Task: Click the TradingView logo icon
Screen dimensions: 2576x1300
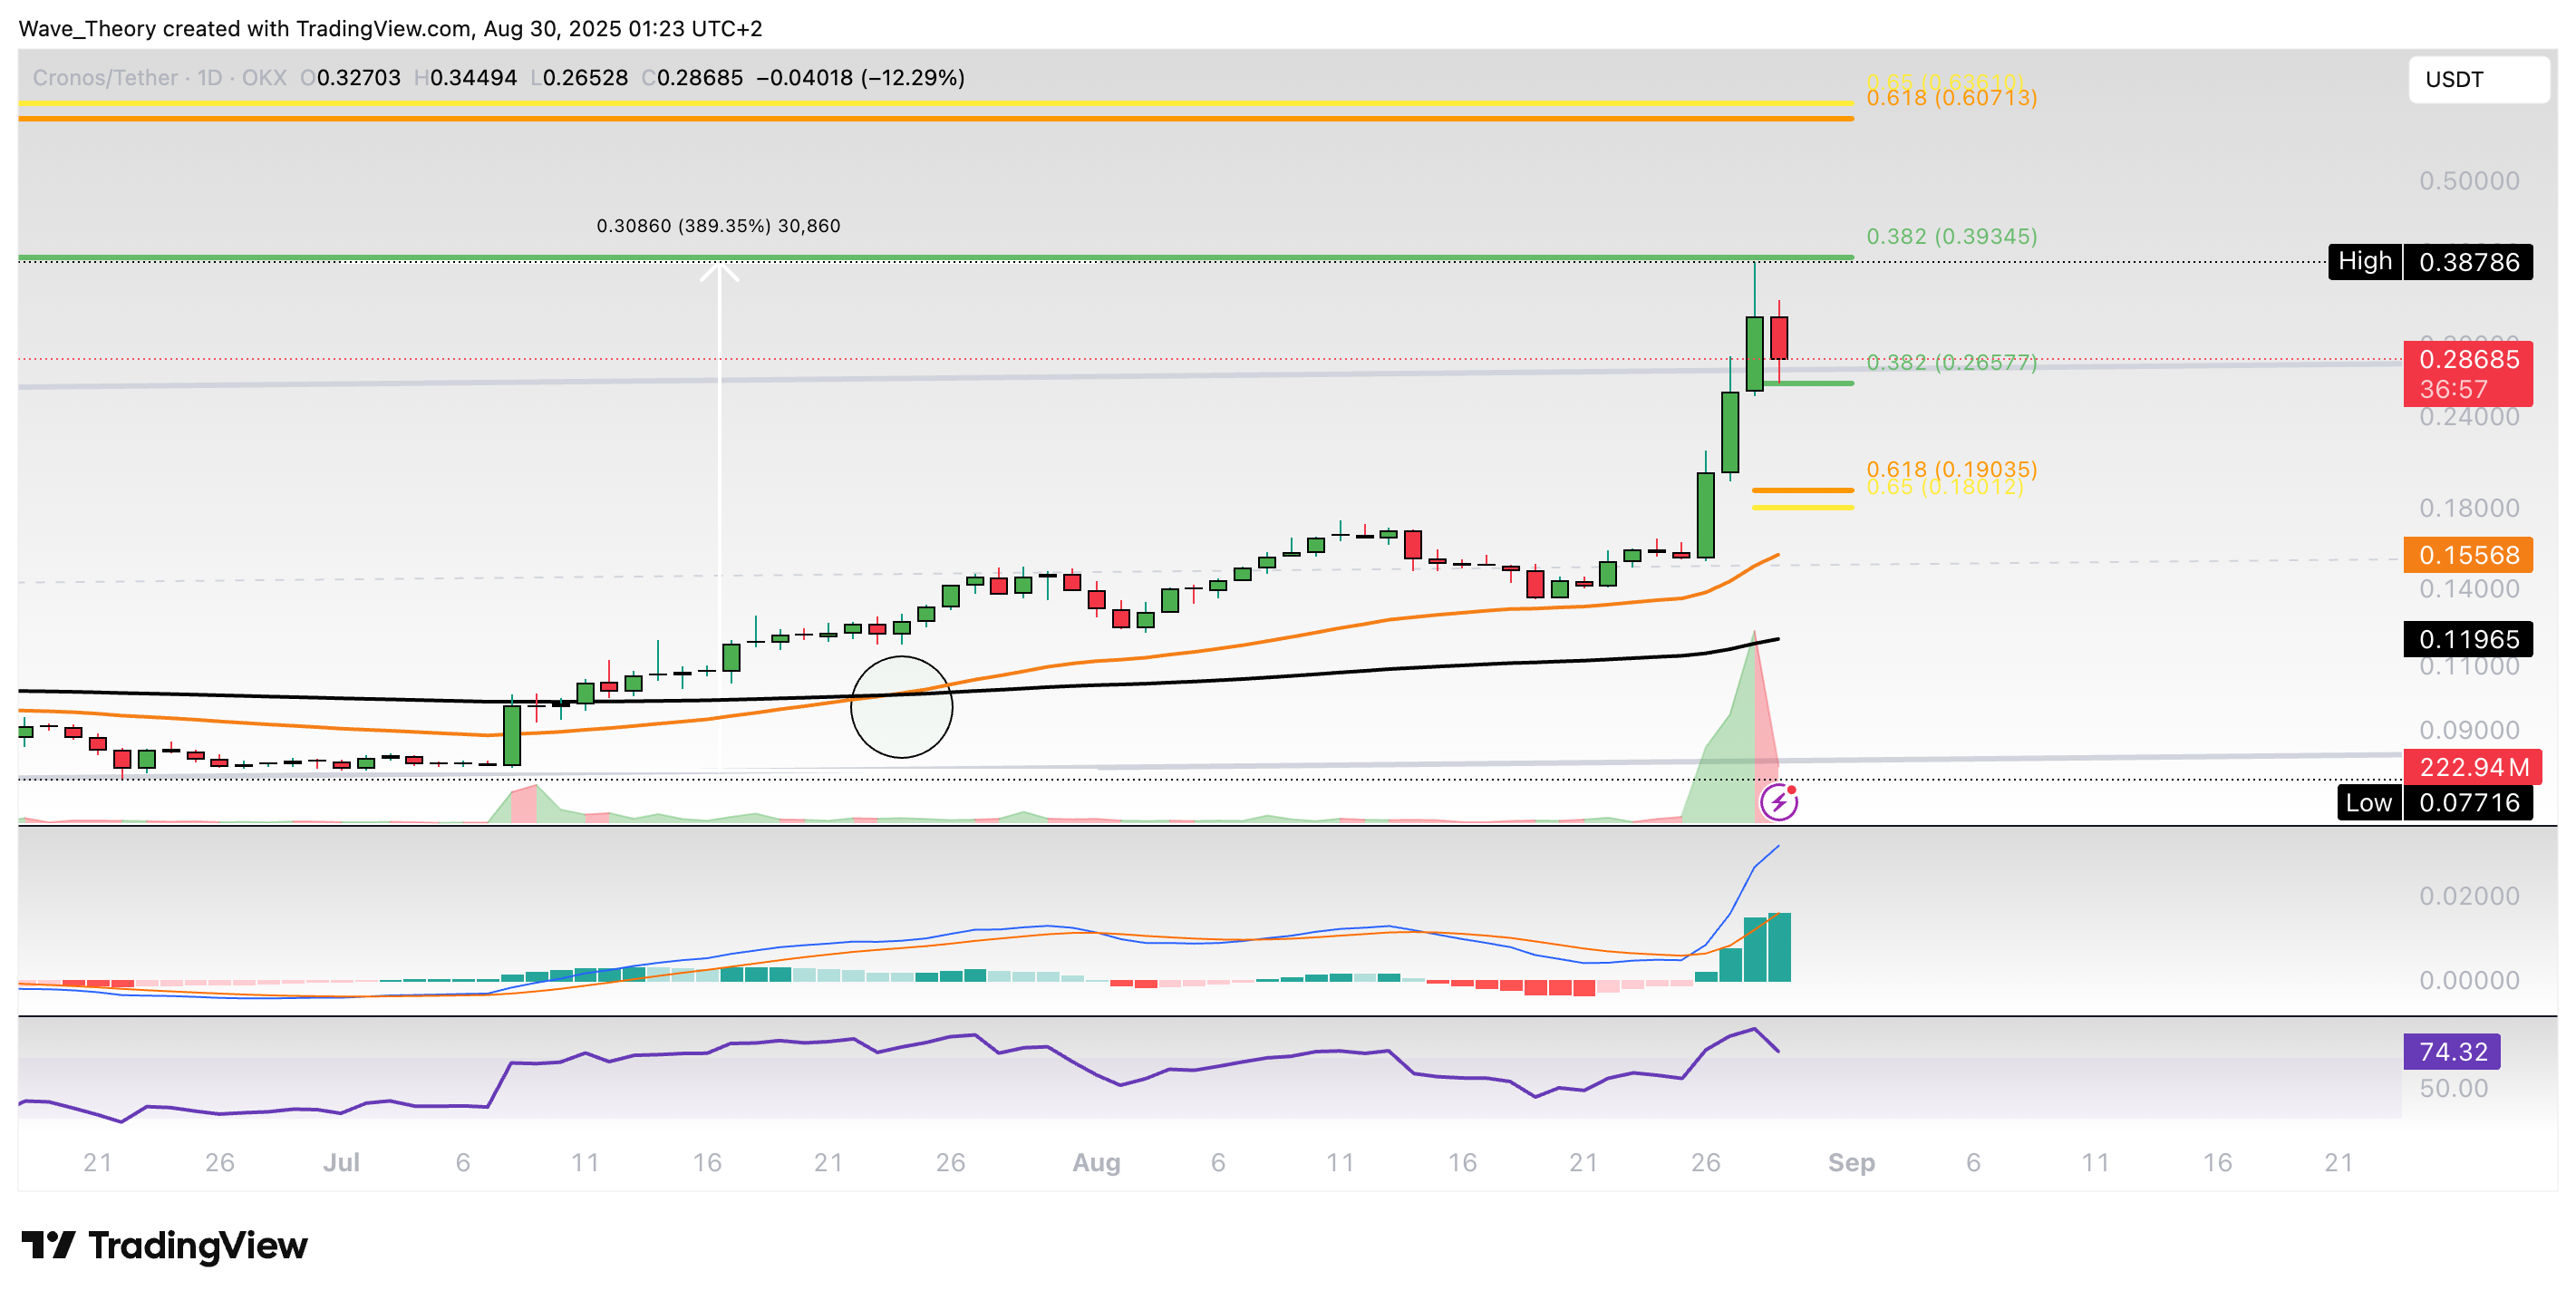Action: coord(48,1245)
